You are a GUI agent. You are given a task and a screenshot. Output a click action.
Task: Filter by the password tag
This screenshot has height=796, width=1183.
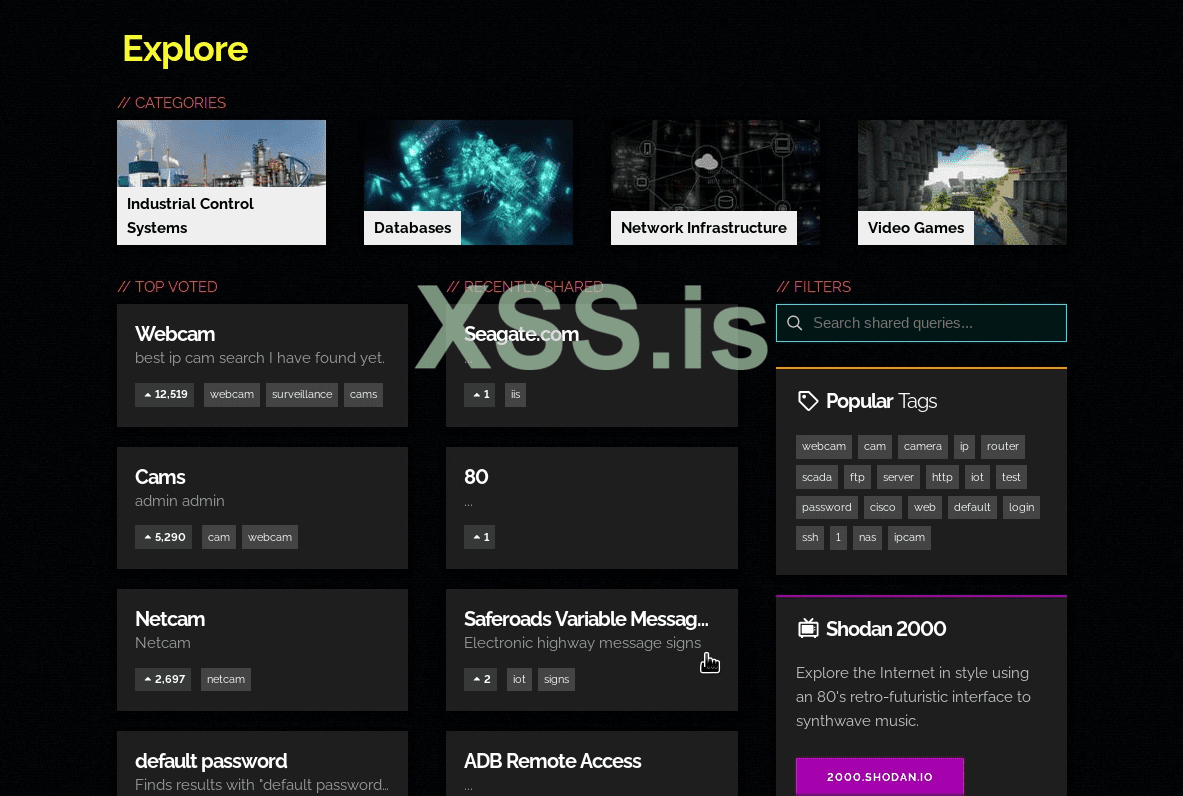click(x=826, y=507)
